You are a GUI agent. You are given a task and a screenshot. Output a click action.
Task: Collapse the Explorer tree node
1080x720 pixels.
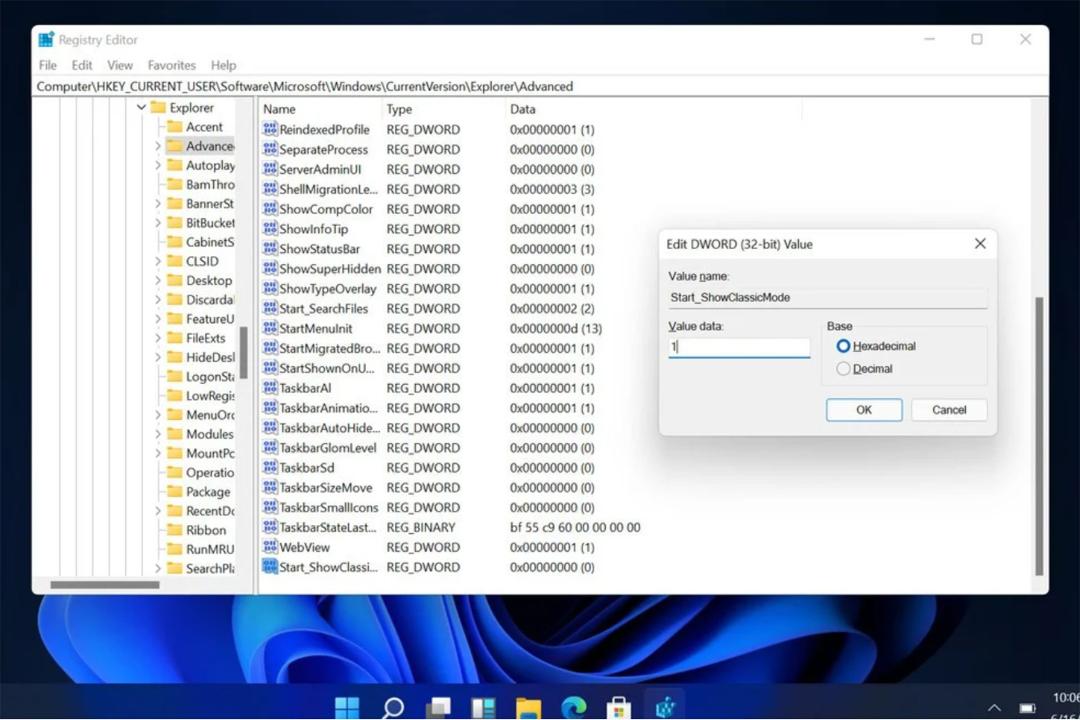(x=141, y=107)
